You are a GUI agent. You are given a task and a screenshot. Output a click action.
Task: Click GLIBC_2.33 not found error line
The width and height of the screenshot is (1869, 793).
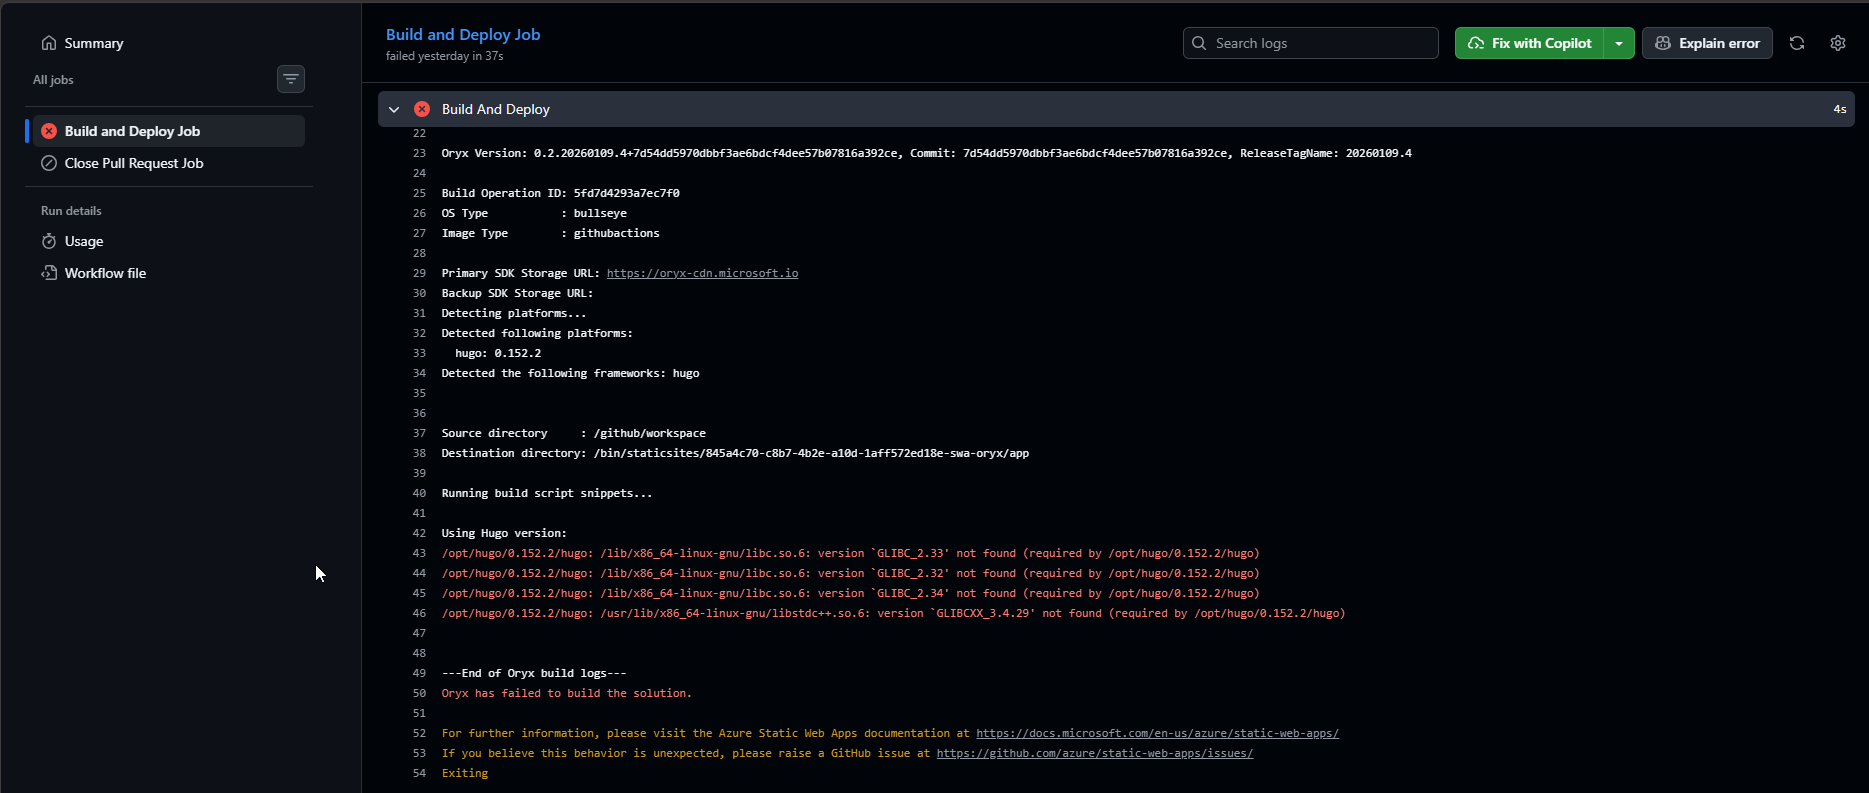pyautogui.click(x=850, y=553)
